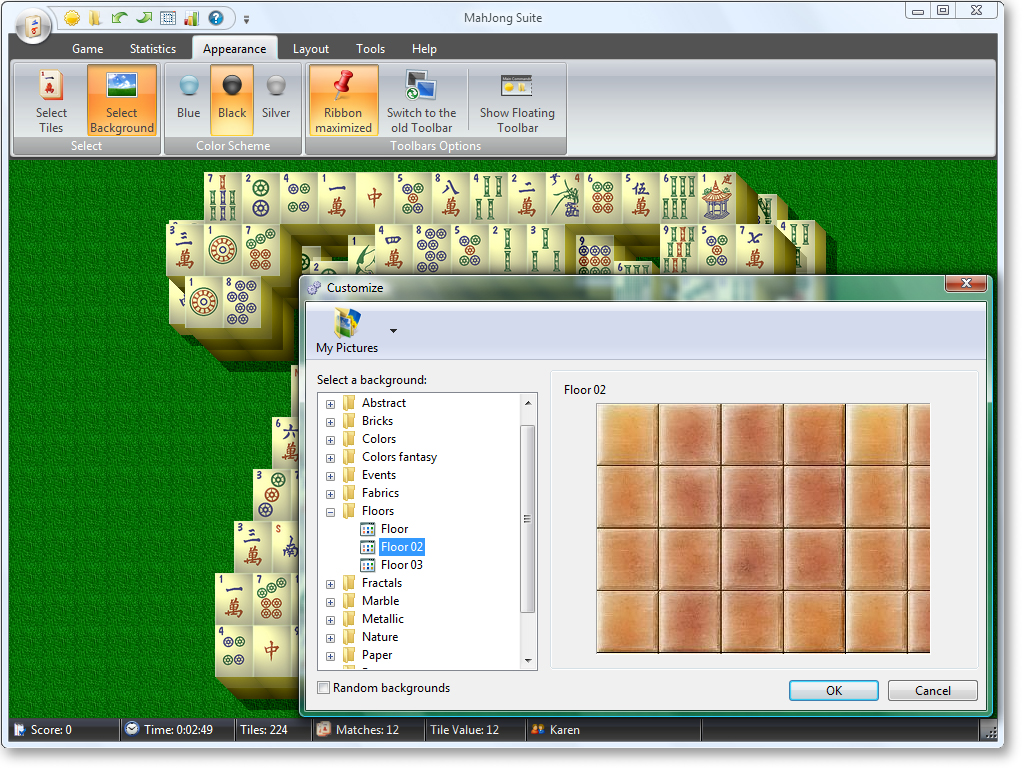Enable the Random backgrounds checkbox

pyautogui.click(x=323, y=688)
